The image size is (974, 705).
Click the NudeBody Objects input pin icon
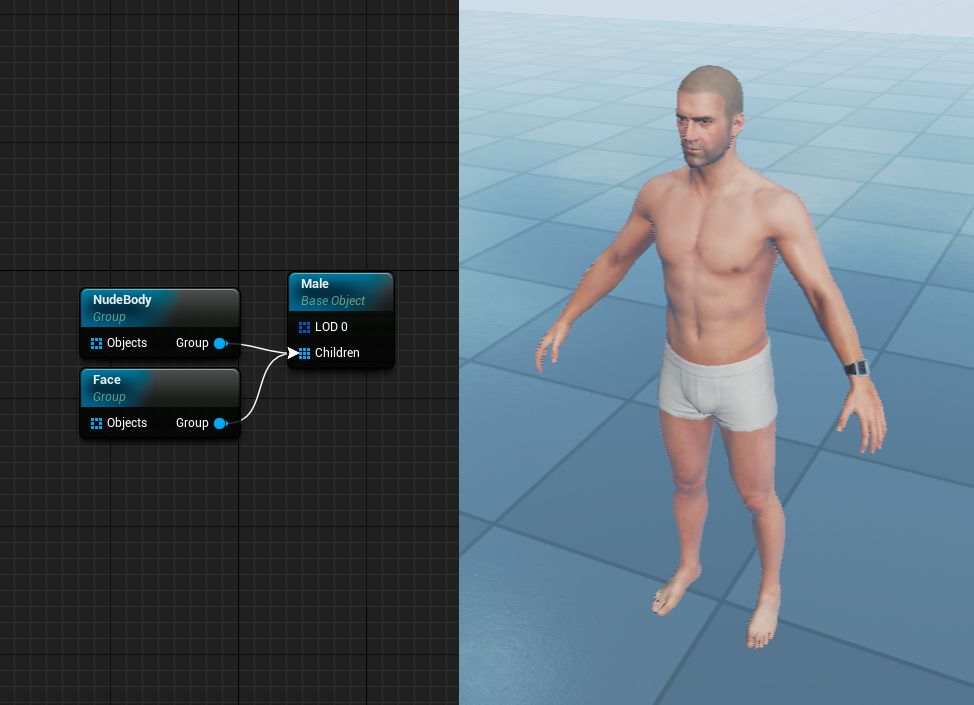point(96,343)
